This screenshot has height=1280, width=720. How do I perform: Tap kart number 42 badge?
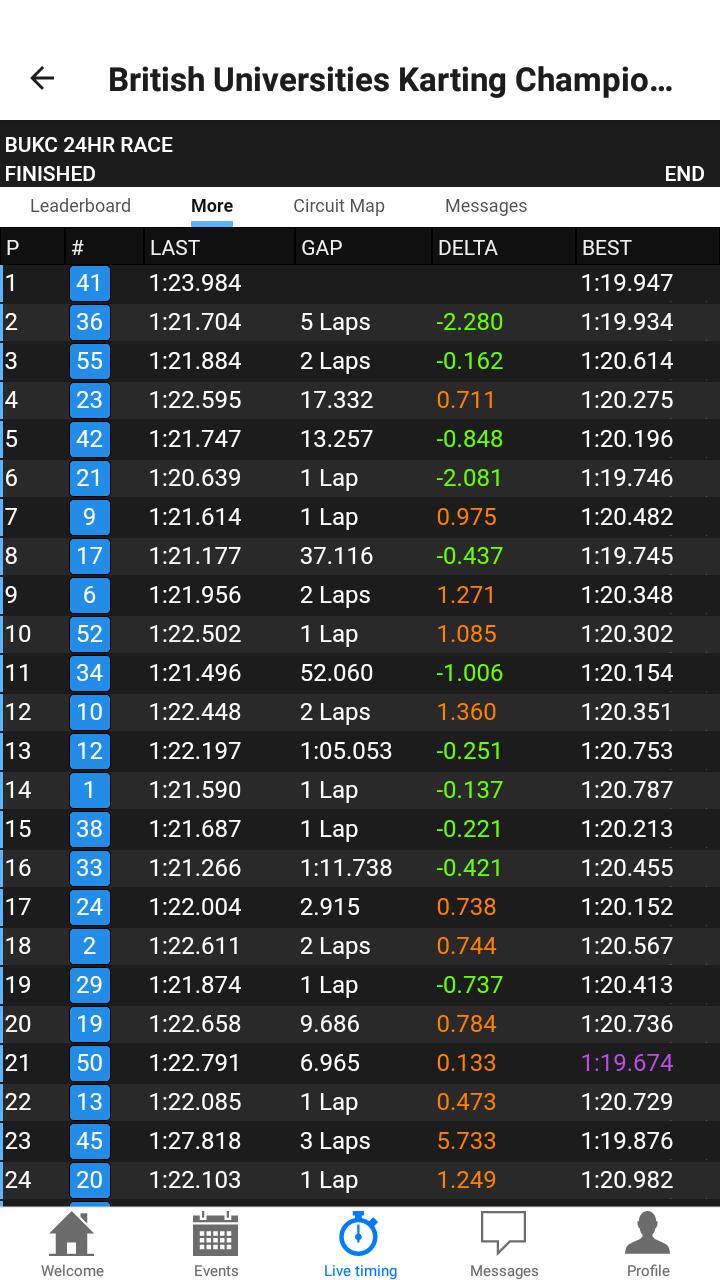click(x=90, y=439)
